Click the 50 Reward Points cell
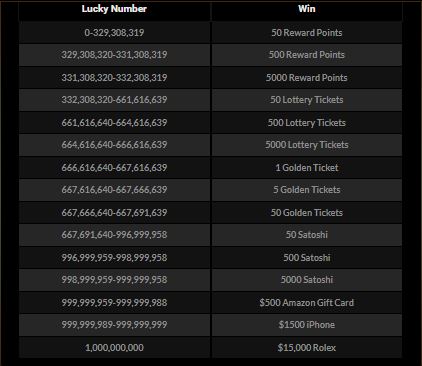This screenshot has width=422, height=366. 307,33
